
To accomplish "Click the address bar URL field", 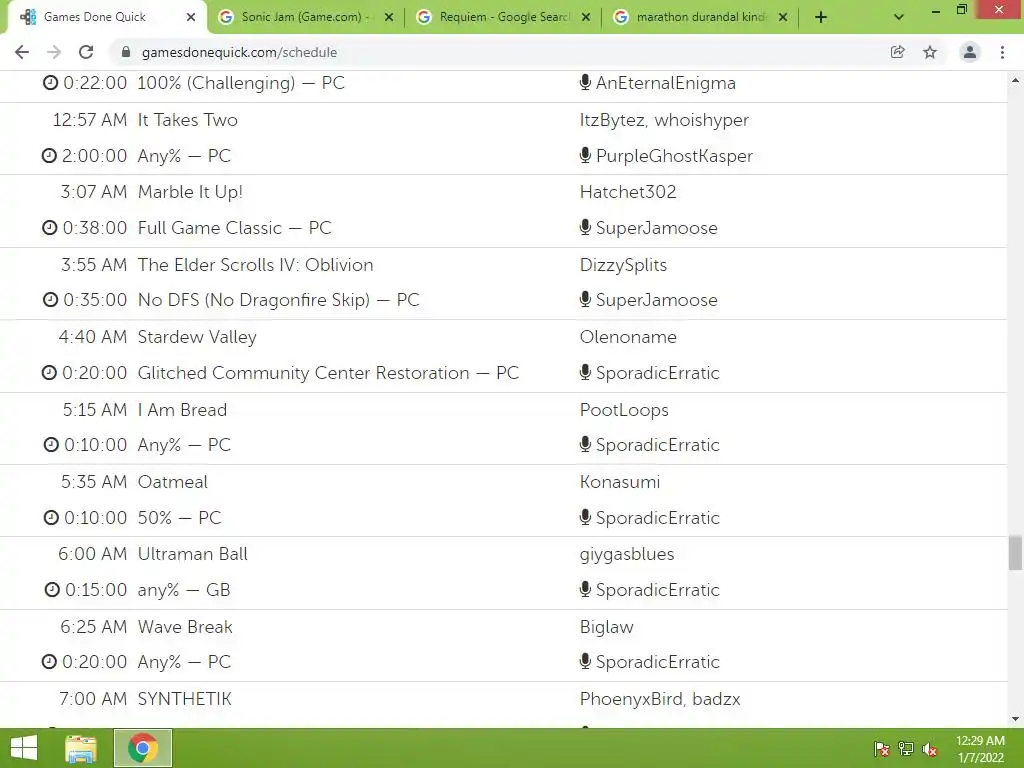I will click(x=503, y=52).
